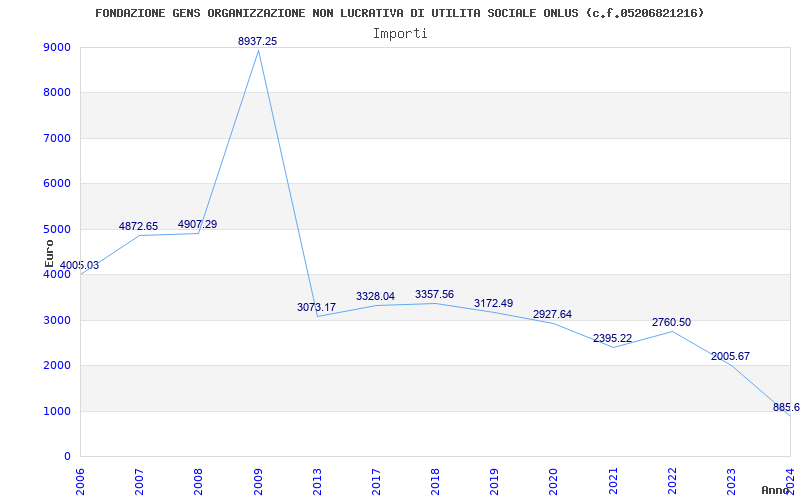Click the 2007 x-axis year label

139,481
